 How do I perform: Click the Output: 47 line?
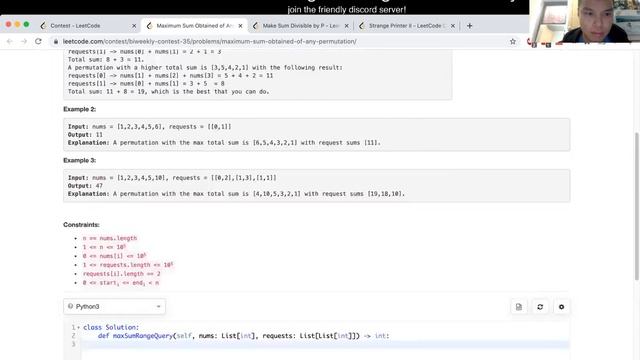tap(85, 186)
